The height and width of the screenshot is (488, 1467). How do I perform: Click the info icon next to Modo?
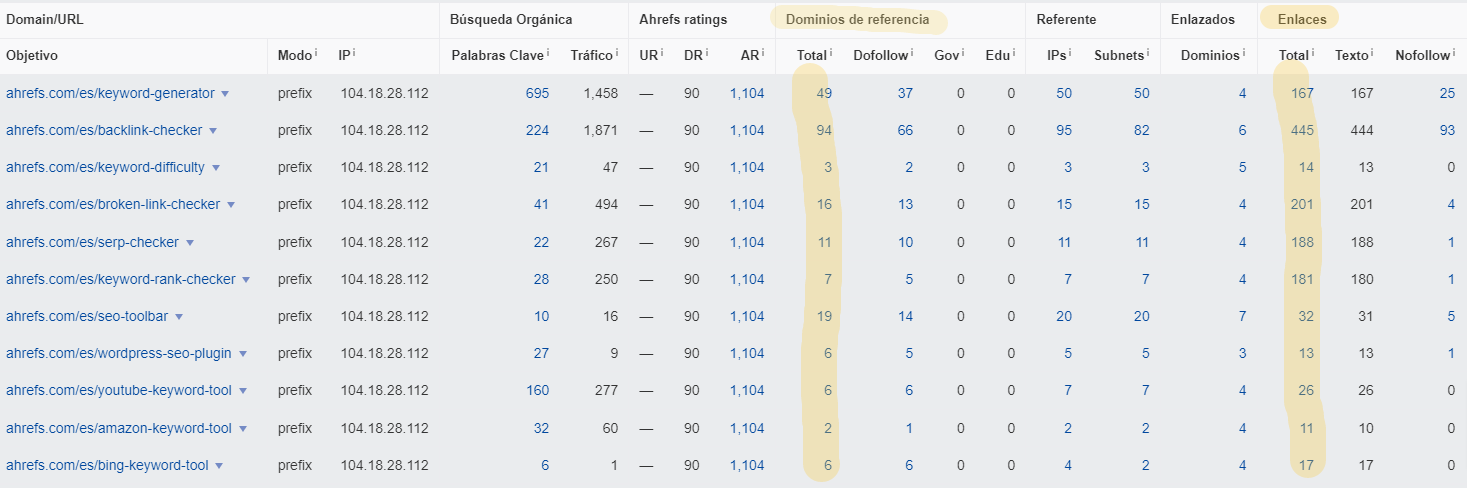click(316, 53)
